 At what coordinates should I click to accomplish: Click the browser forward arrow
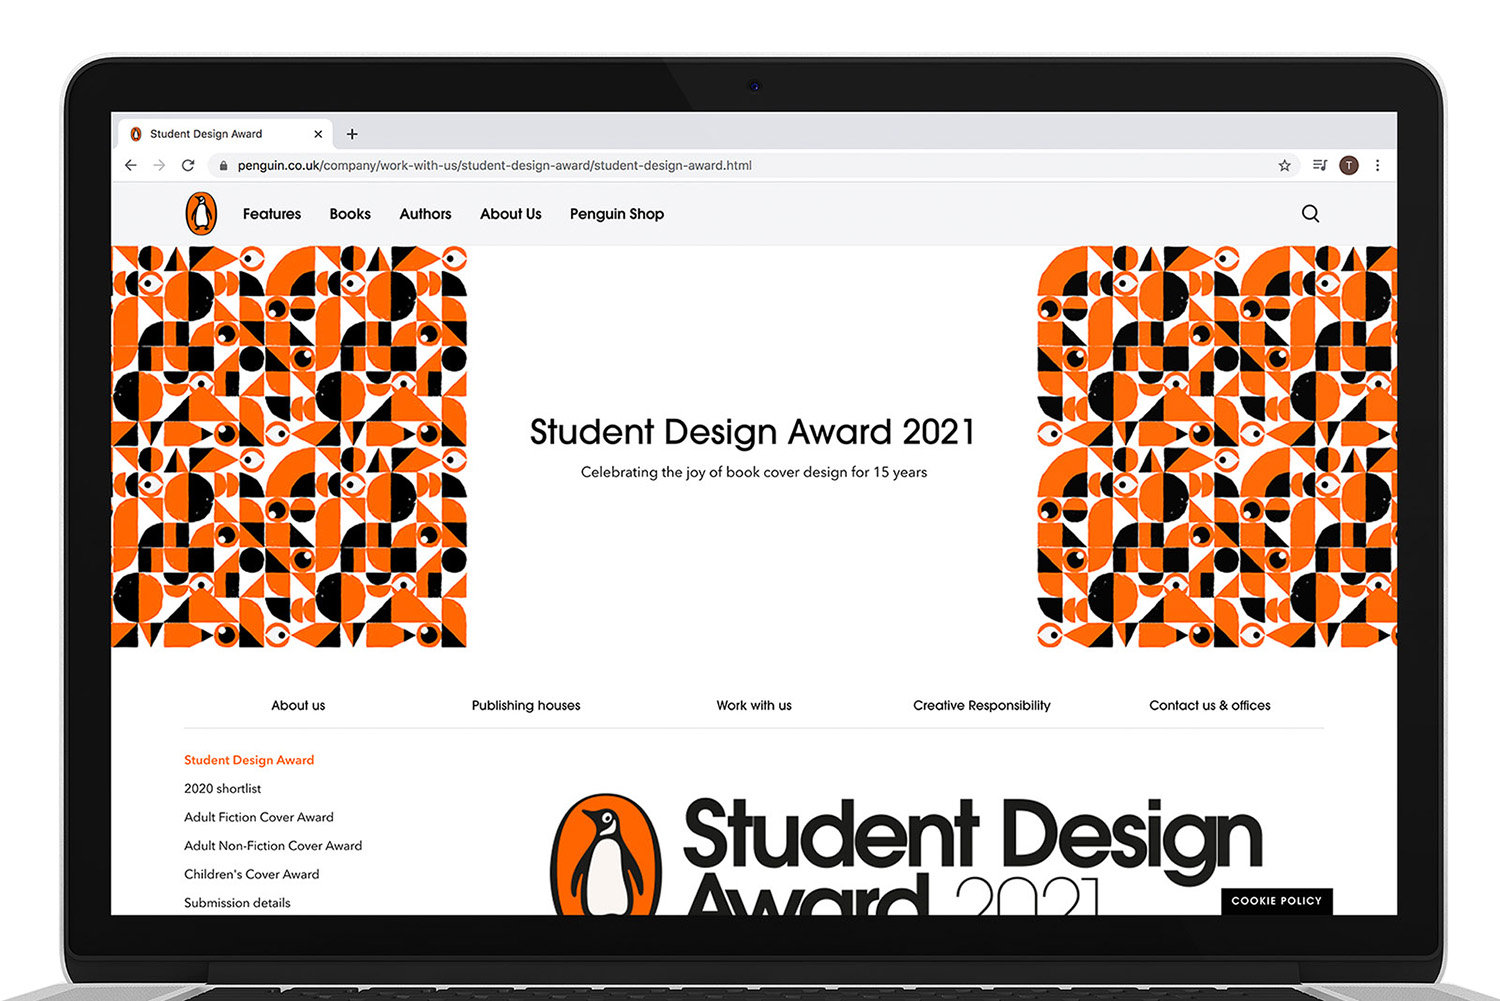click(x=159, y=165)
